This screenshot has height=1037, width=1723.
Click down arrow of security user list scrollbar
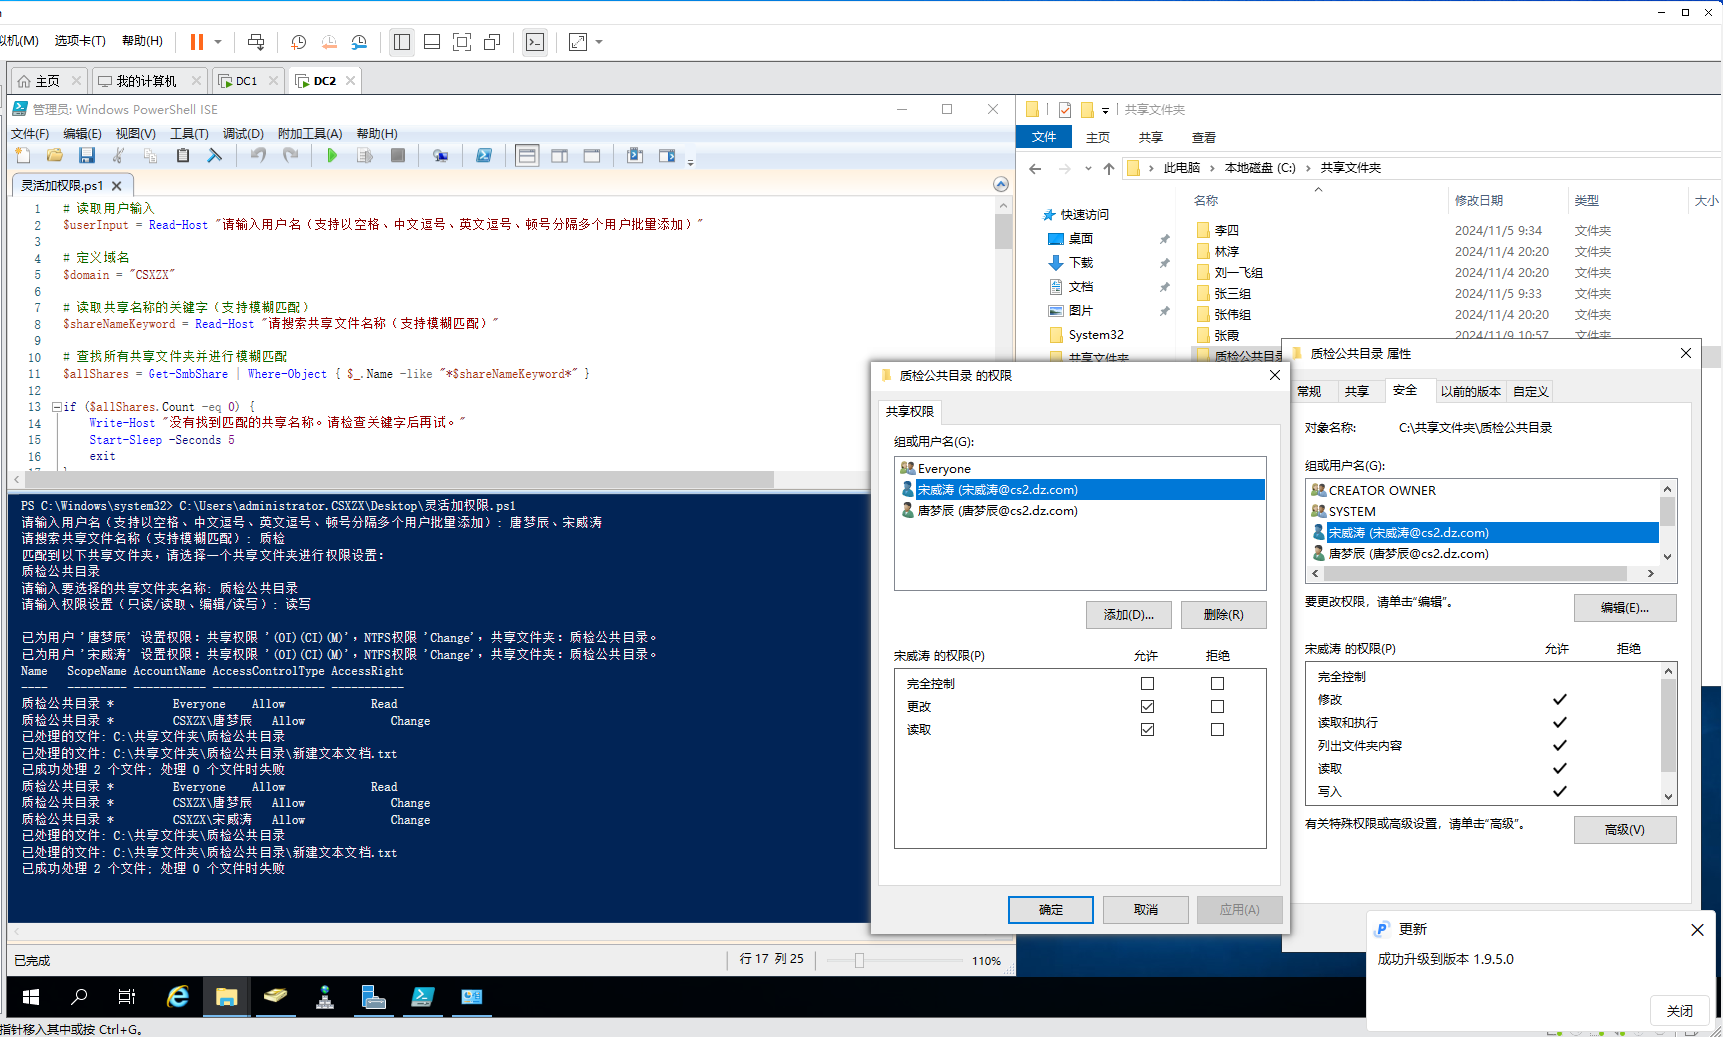click(x=1667, y=557)
